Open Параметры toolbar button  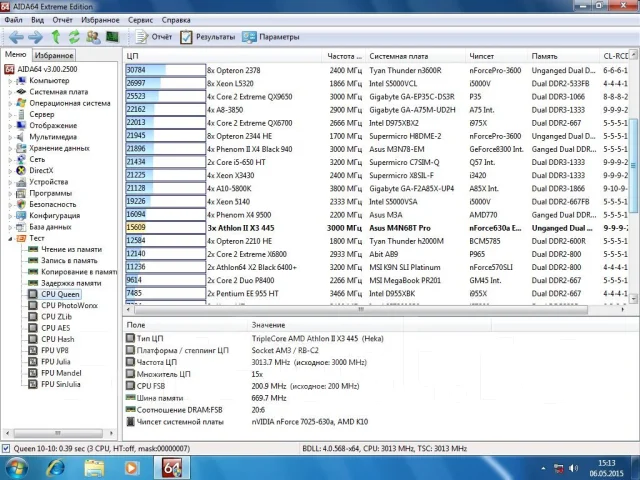[270, 37]
